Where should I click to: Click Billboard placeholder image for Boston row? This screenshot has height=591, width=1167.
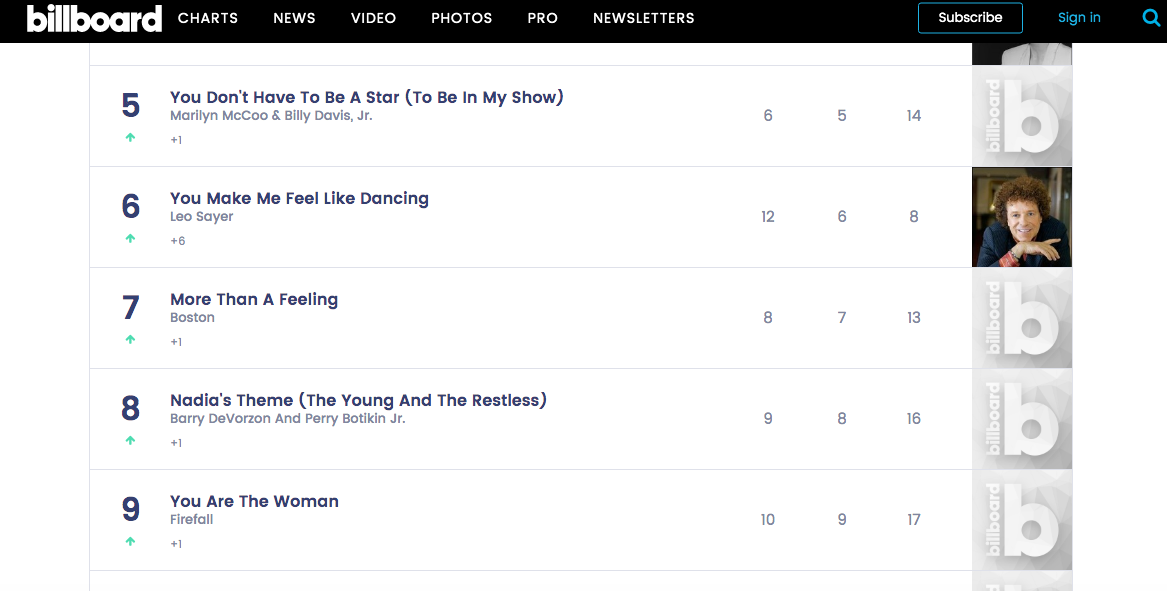(x=1021, y=318)
